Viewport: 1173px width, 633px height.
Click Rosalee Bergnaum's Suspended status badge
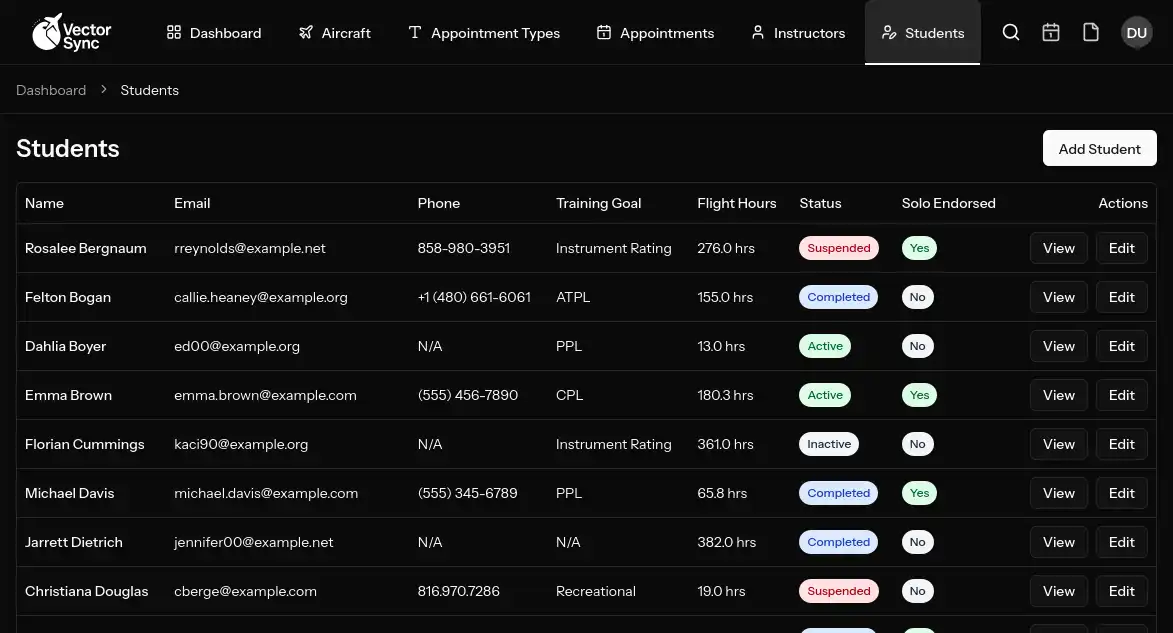click(x=838, y=247)
